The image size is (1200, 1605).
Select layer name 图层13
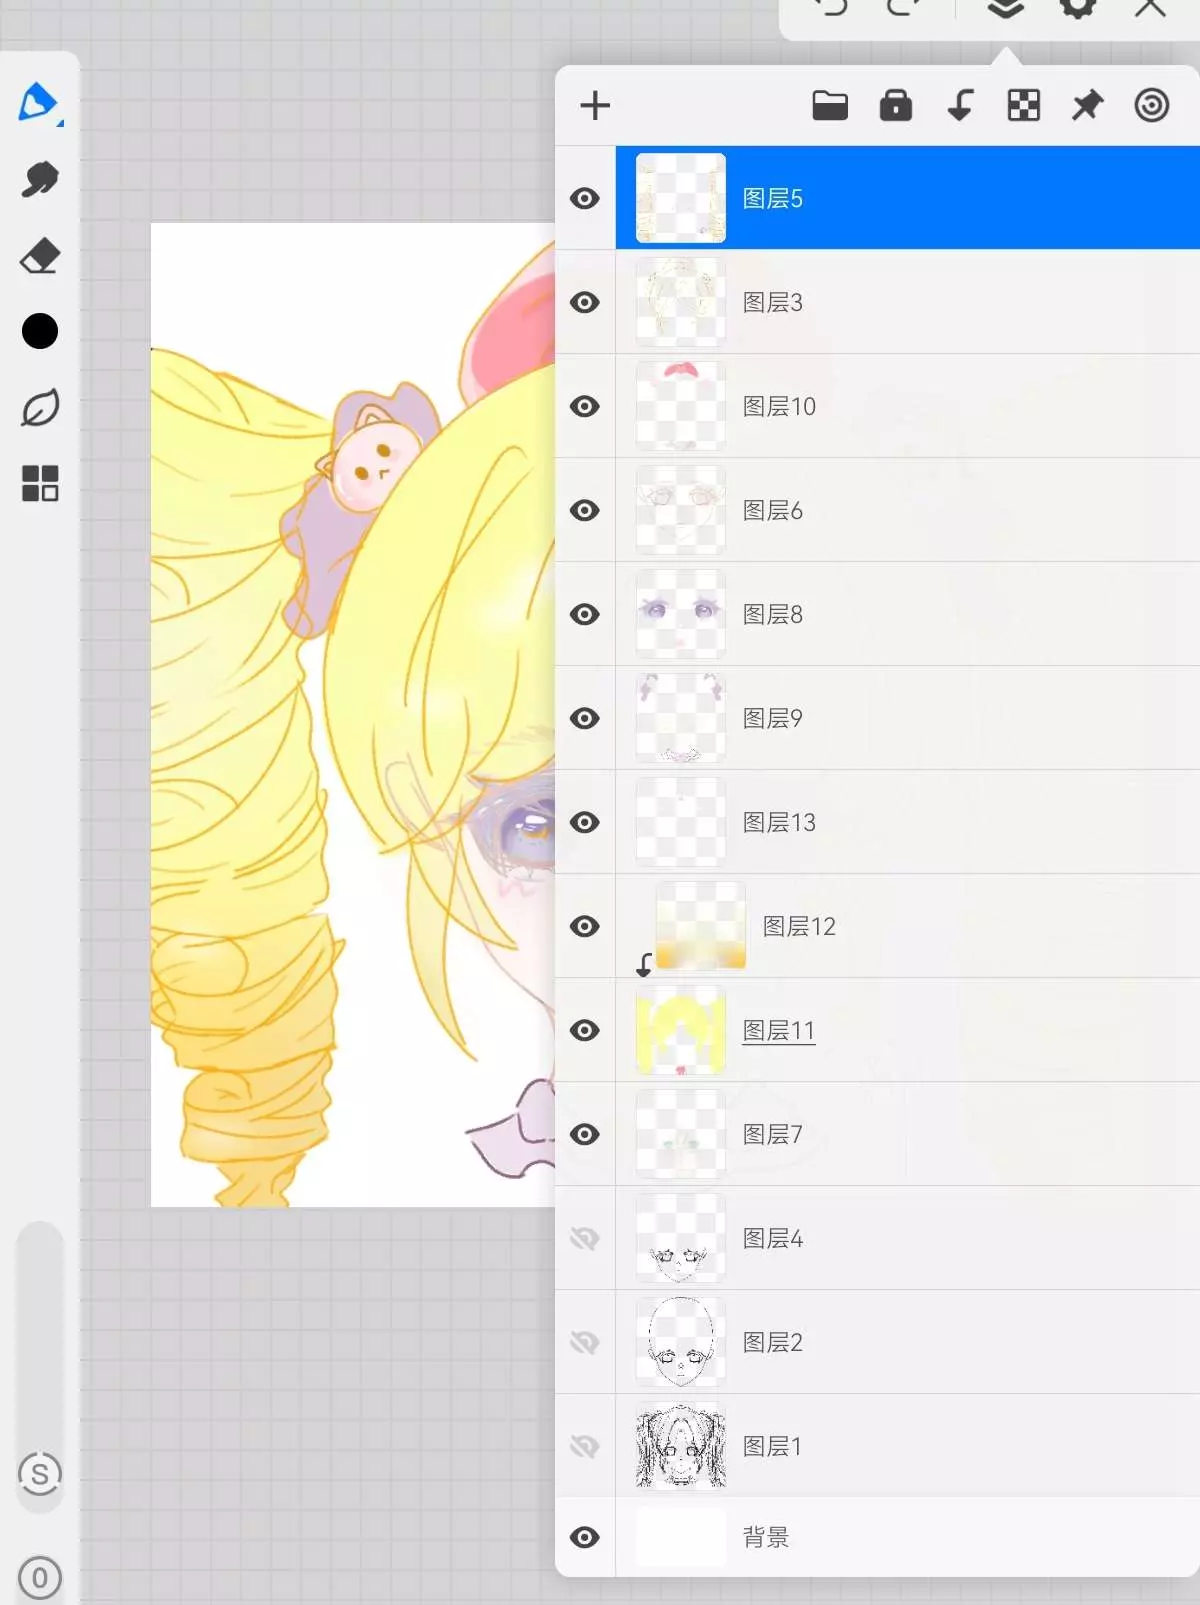click(779, 822)
